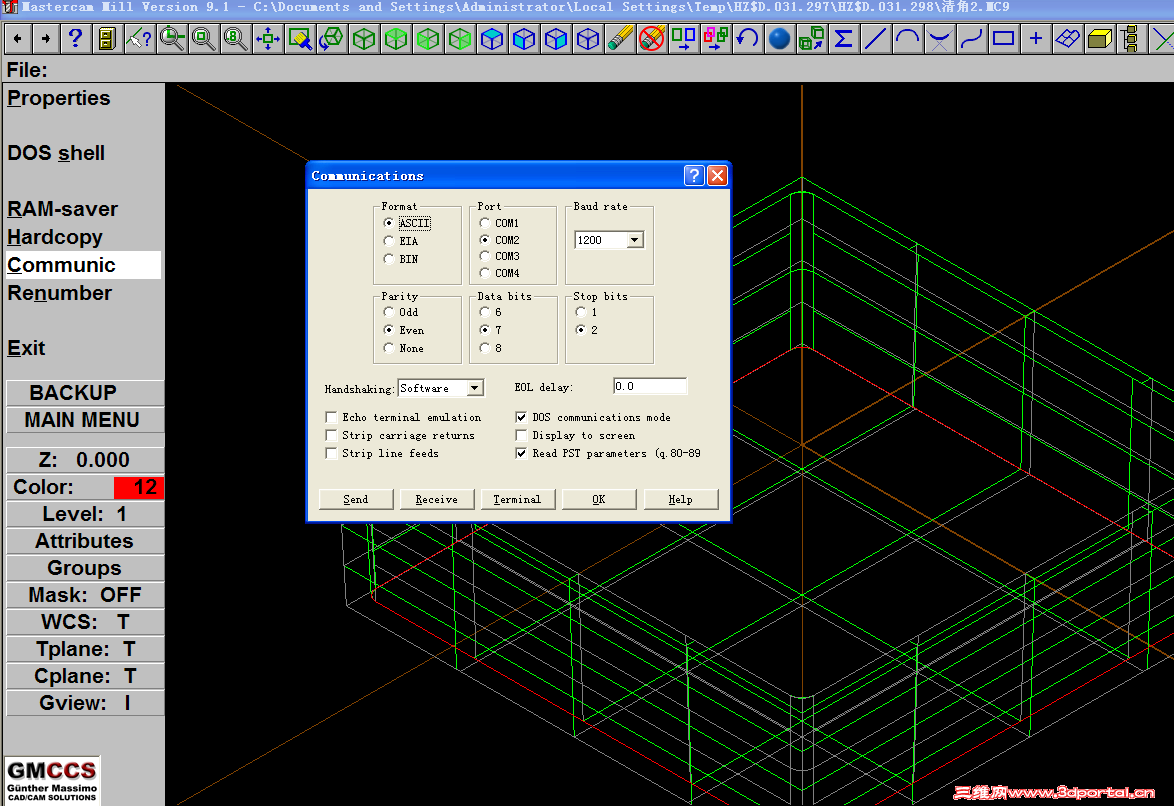Uncheck Read PST parameters option
Viewport: 1174px width, 806px height.
point(521,452)
